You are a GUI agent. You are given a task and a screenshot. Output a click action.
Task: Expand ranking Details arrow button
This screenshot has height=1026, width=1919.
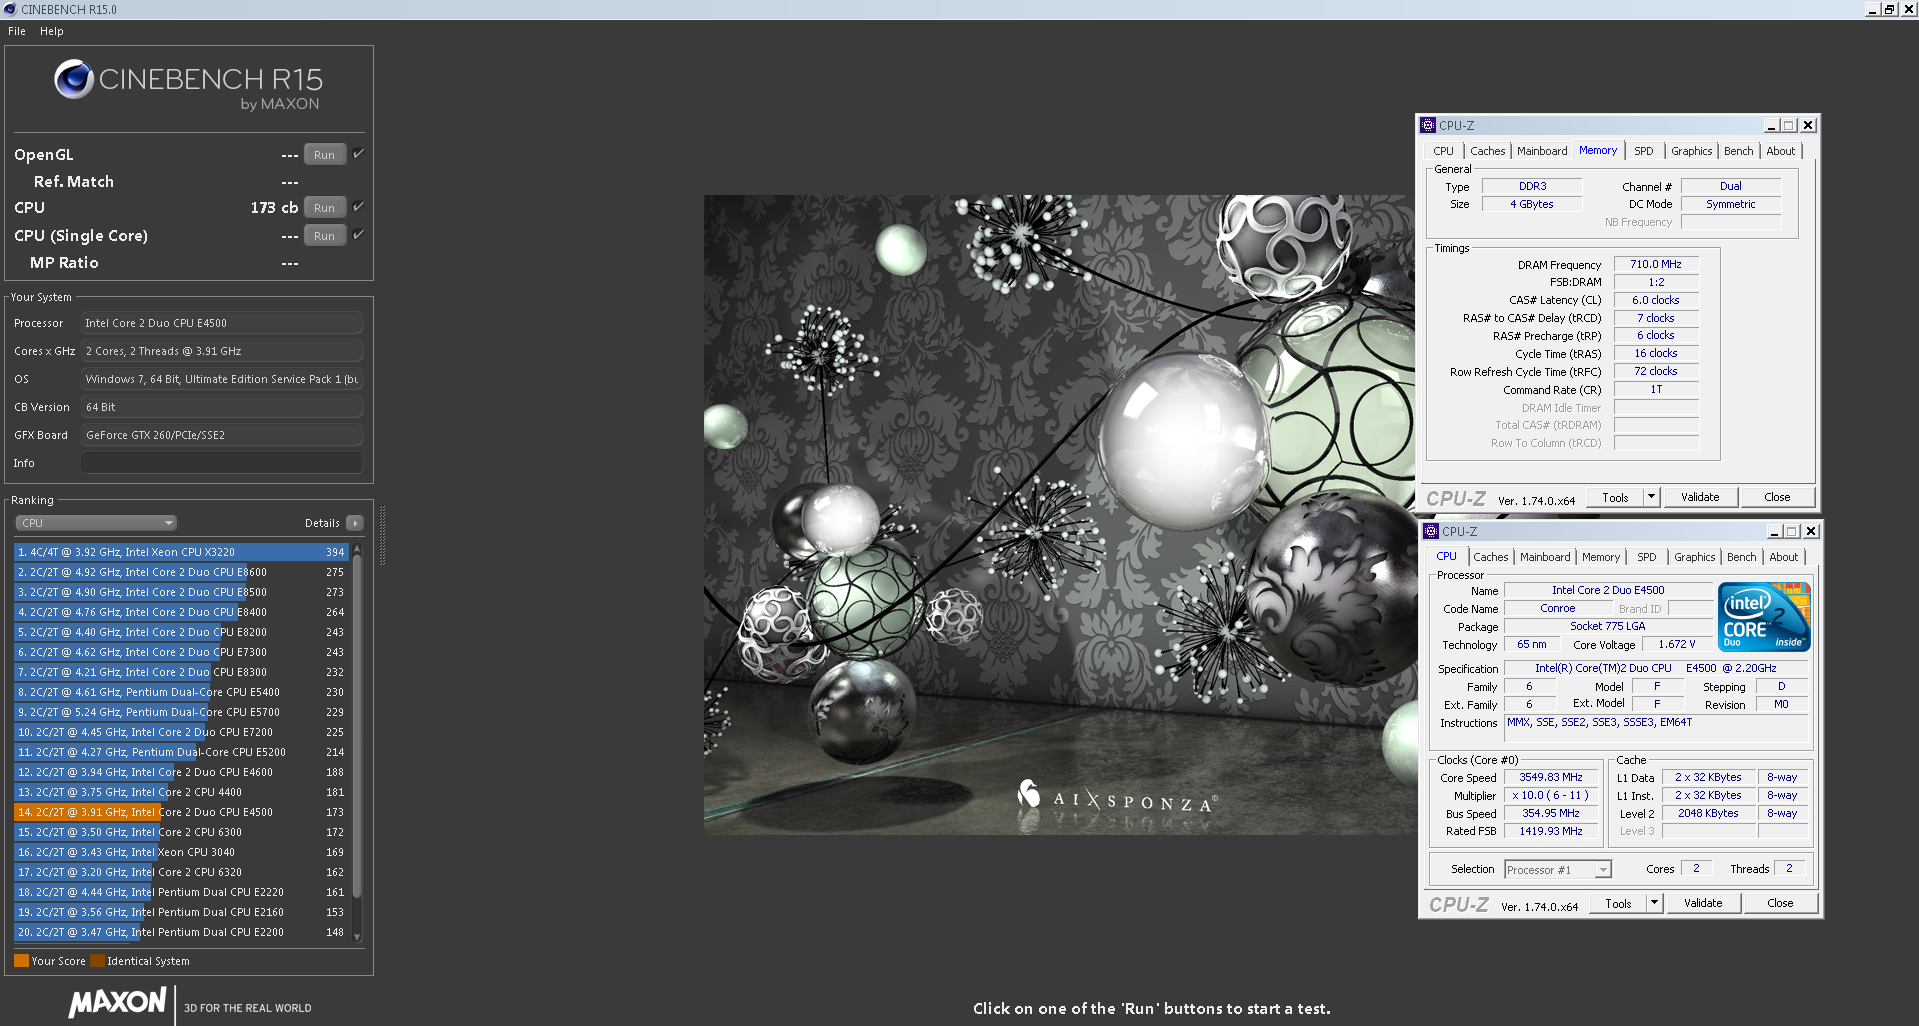pyautogui.click(x=354, y=523)
